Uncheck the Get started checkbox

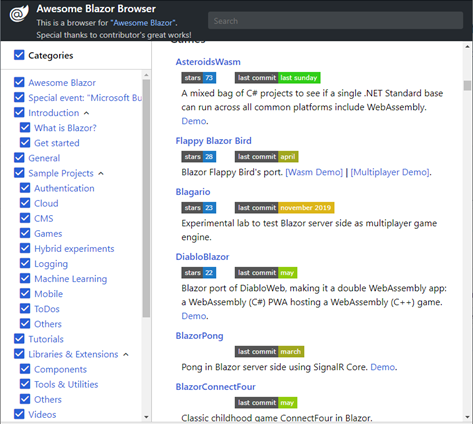click(25, 143)
